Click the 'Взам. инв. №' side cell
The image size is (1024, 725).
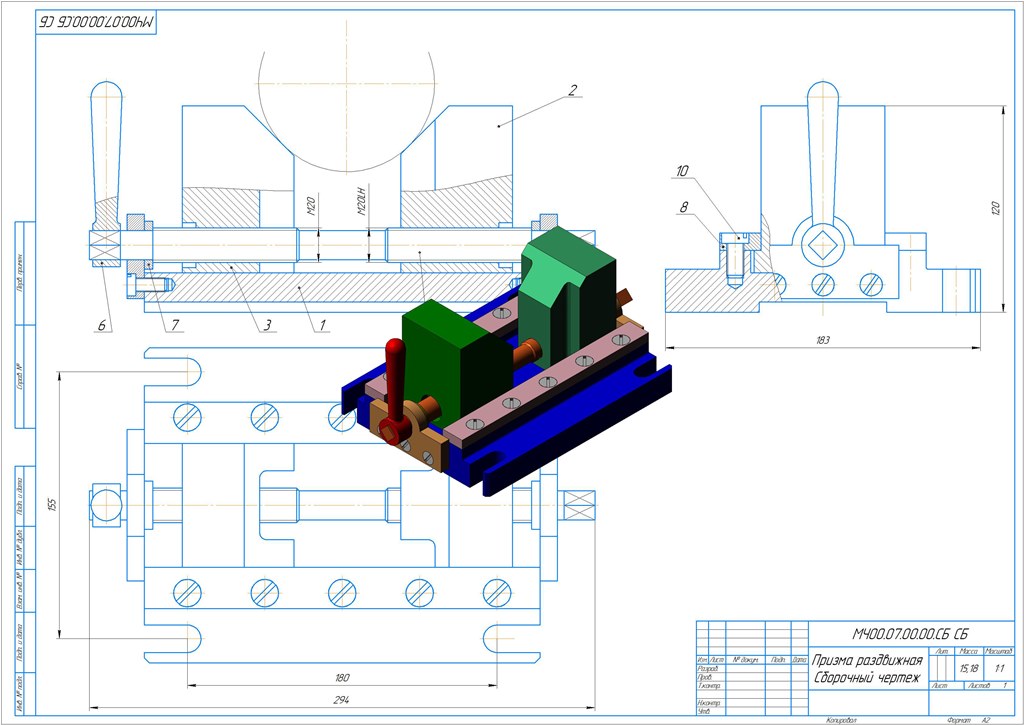(20, 590)
